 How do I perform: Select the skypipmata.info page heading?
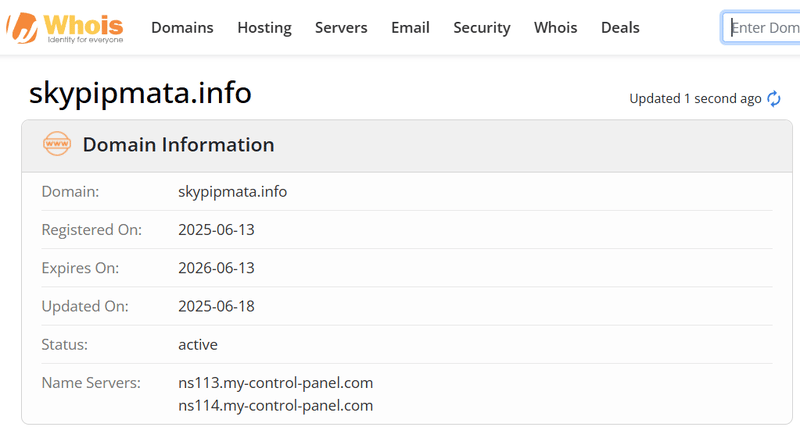140,93
